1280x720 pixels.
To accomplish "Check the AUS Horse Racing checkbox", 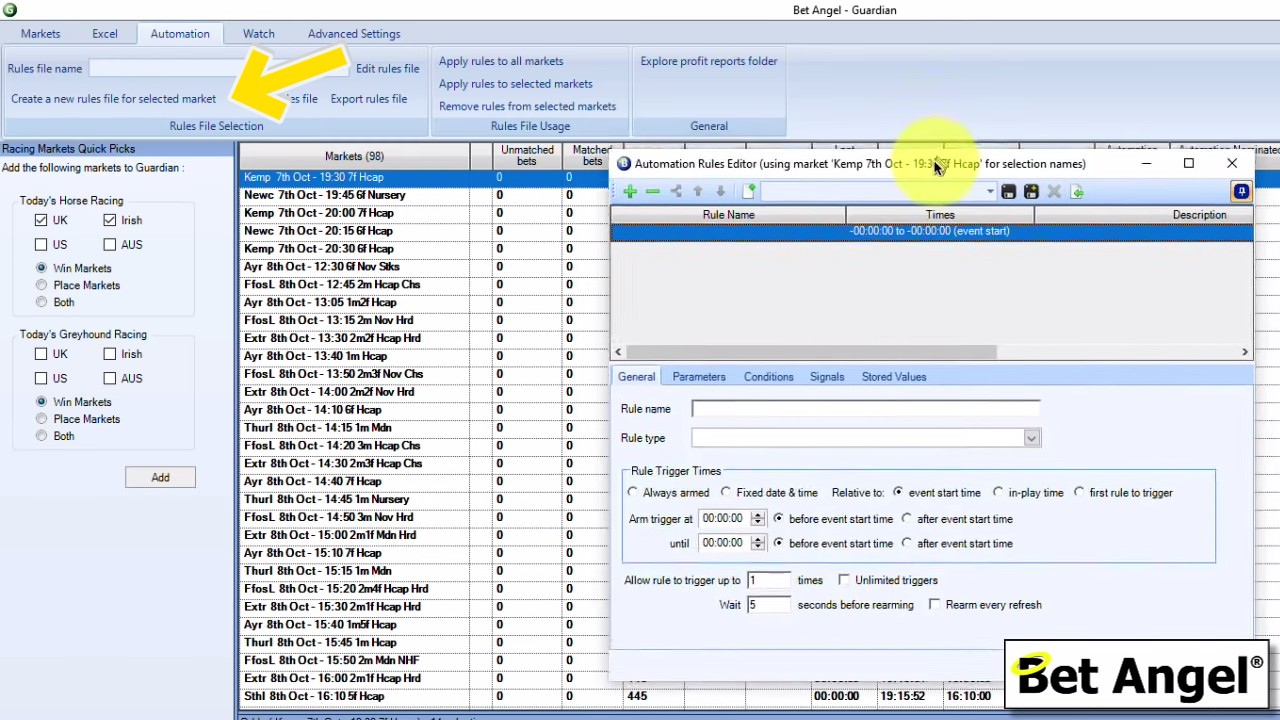I will tap(110, 244).
